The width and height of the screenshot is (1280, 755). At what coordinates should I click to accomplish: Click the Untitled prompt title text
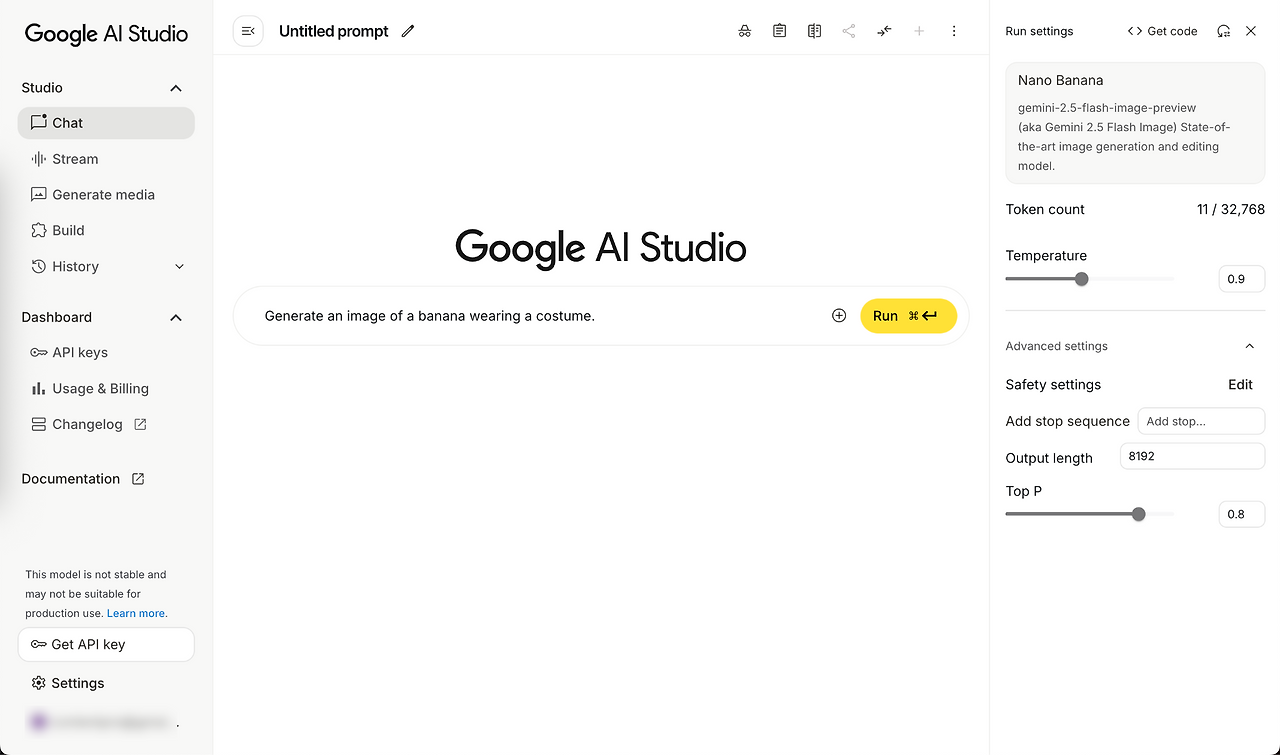coord(334,31)
